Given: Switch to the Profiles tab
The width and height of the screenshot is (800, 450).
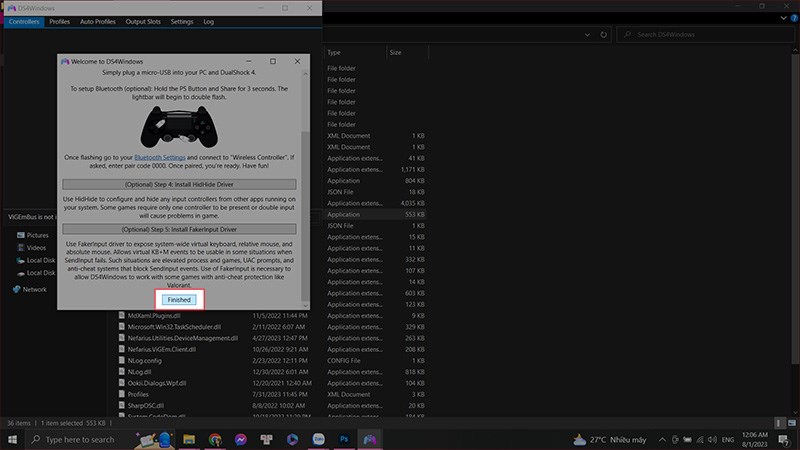Looking at the screenshot, I should 59,21.
